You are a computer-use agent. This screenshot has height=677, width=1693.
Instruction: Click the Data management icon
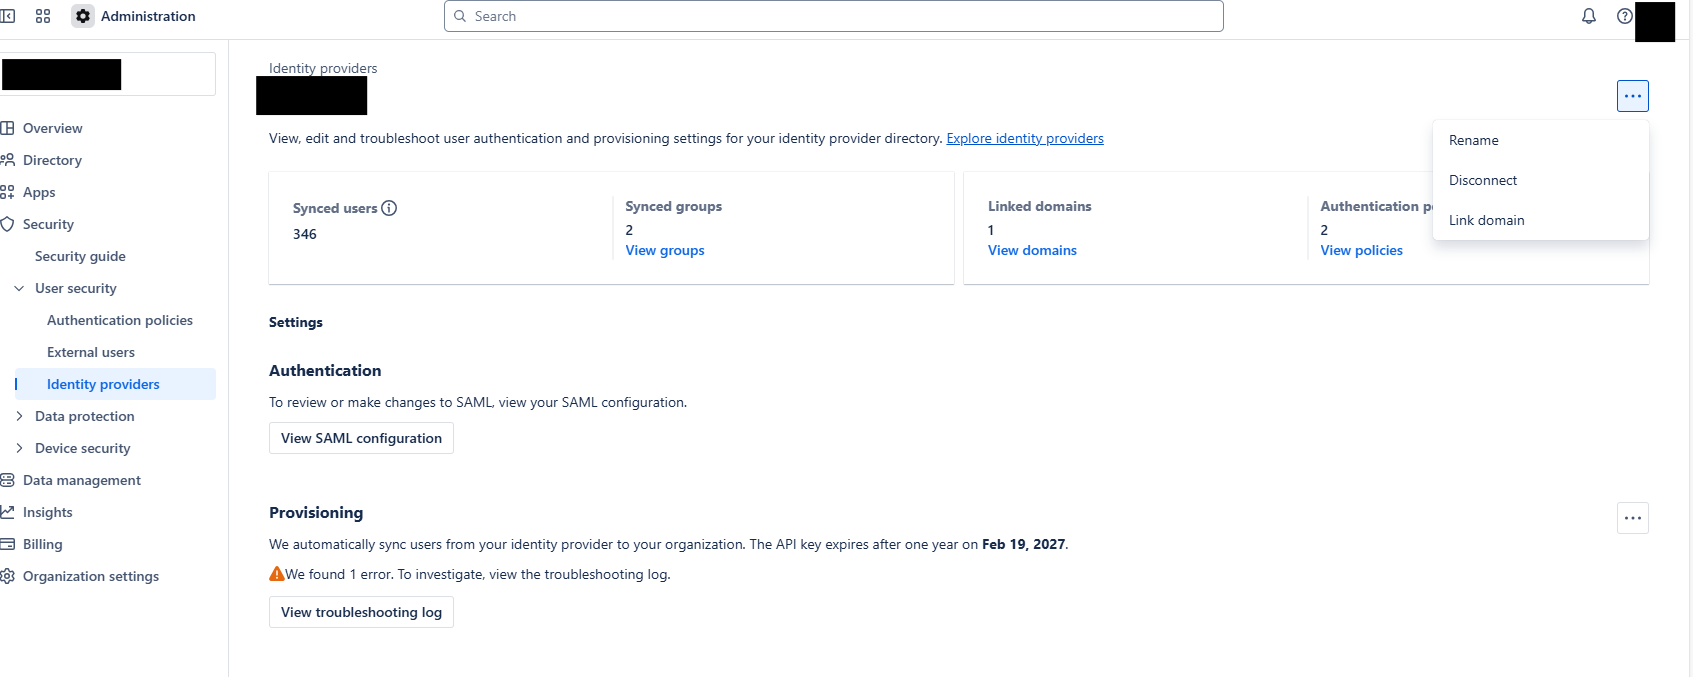[x=7, y=480]
